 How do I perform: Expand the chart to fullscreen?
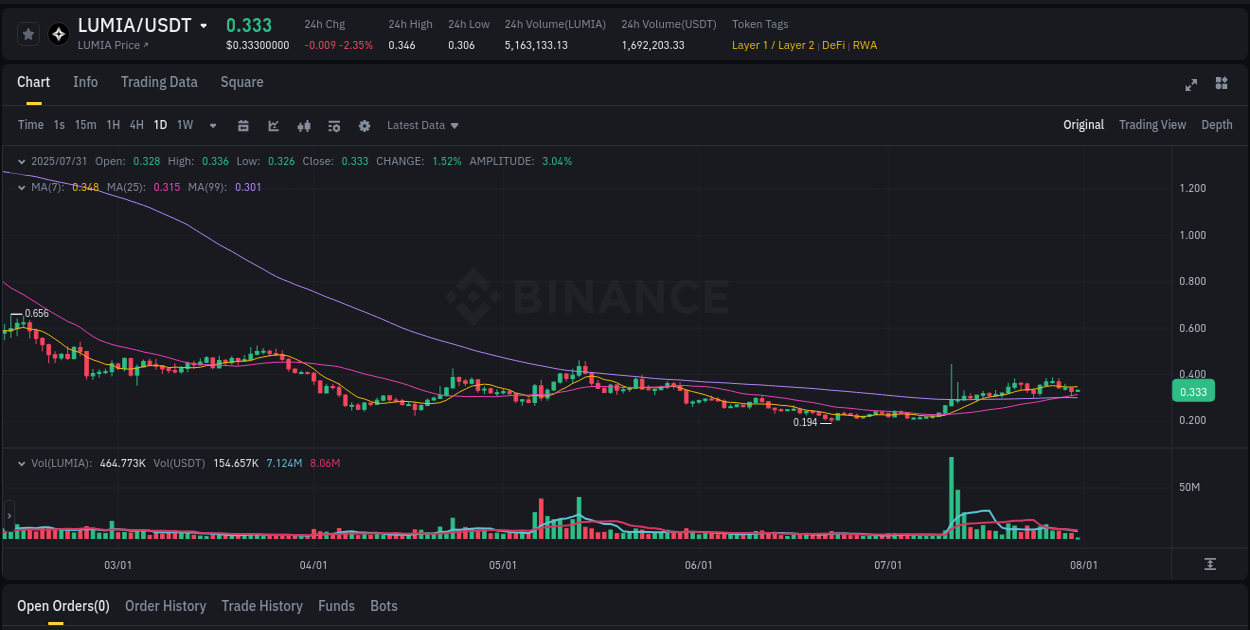[1191, 84]
